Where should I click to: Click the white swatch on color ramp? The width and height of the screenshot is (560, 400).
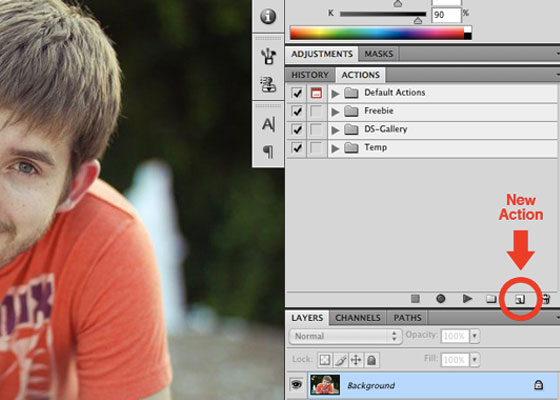coord(468,30)
